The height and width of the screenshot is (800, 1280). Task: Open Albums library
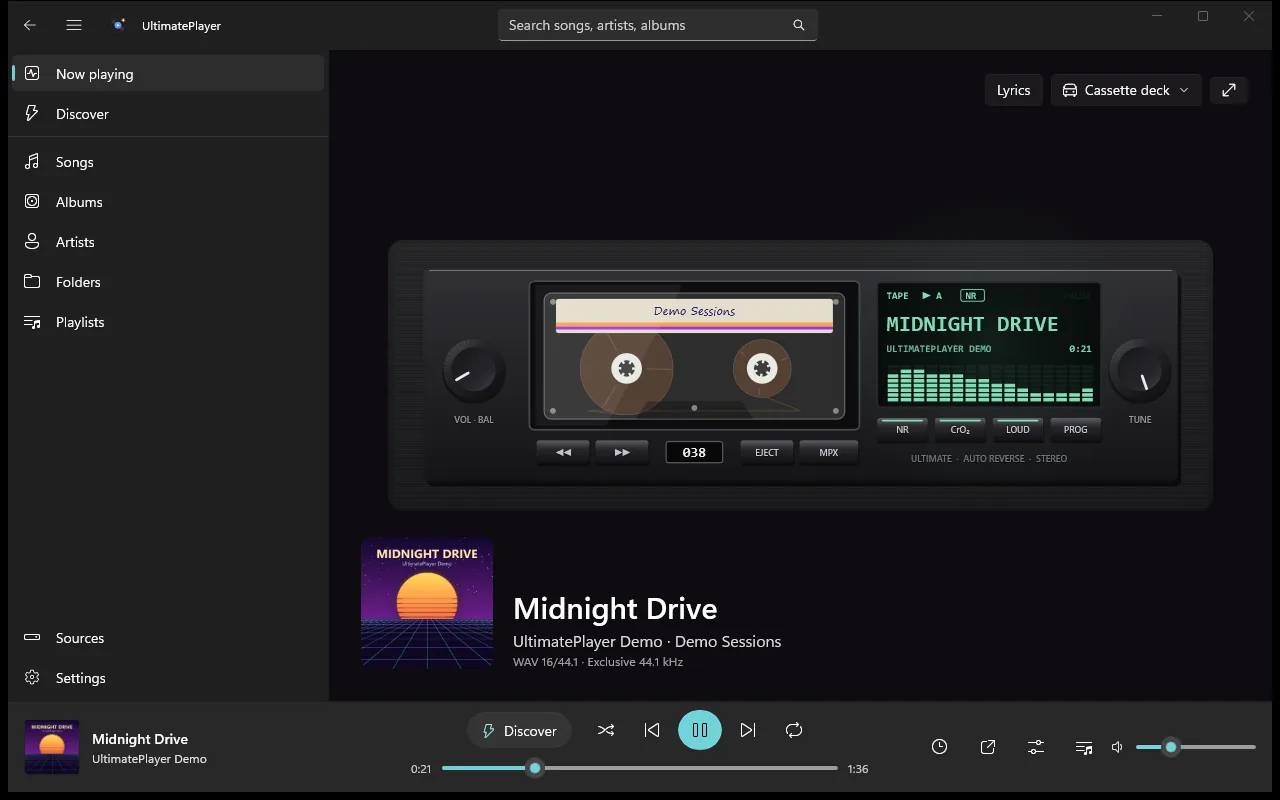[x=168, y=202]
